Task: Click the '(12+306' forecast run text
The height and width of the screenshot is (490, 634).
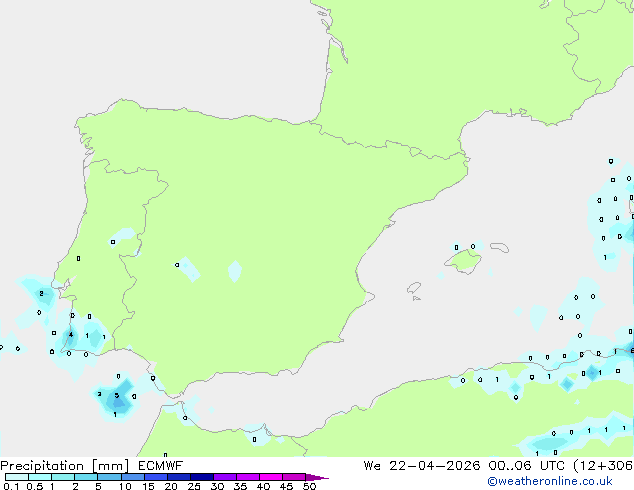Action: [603, 466]
